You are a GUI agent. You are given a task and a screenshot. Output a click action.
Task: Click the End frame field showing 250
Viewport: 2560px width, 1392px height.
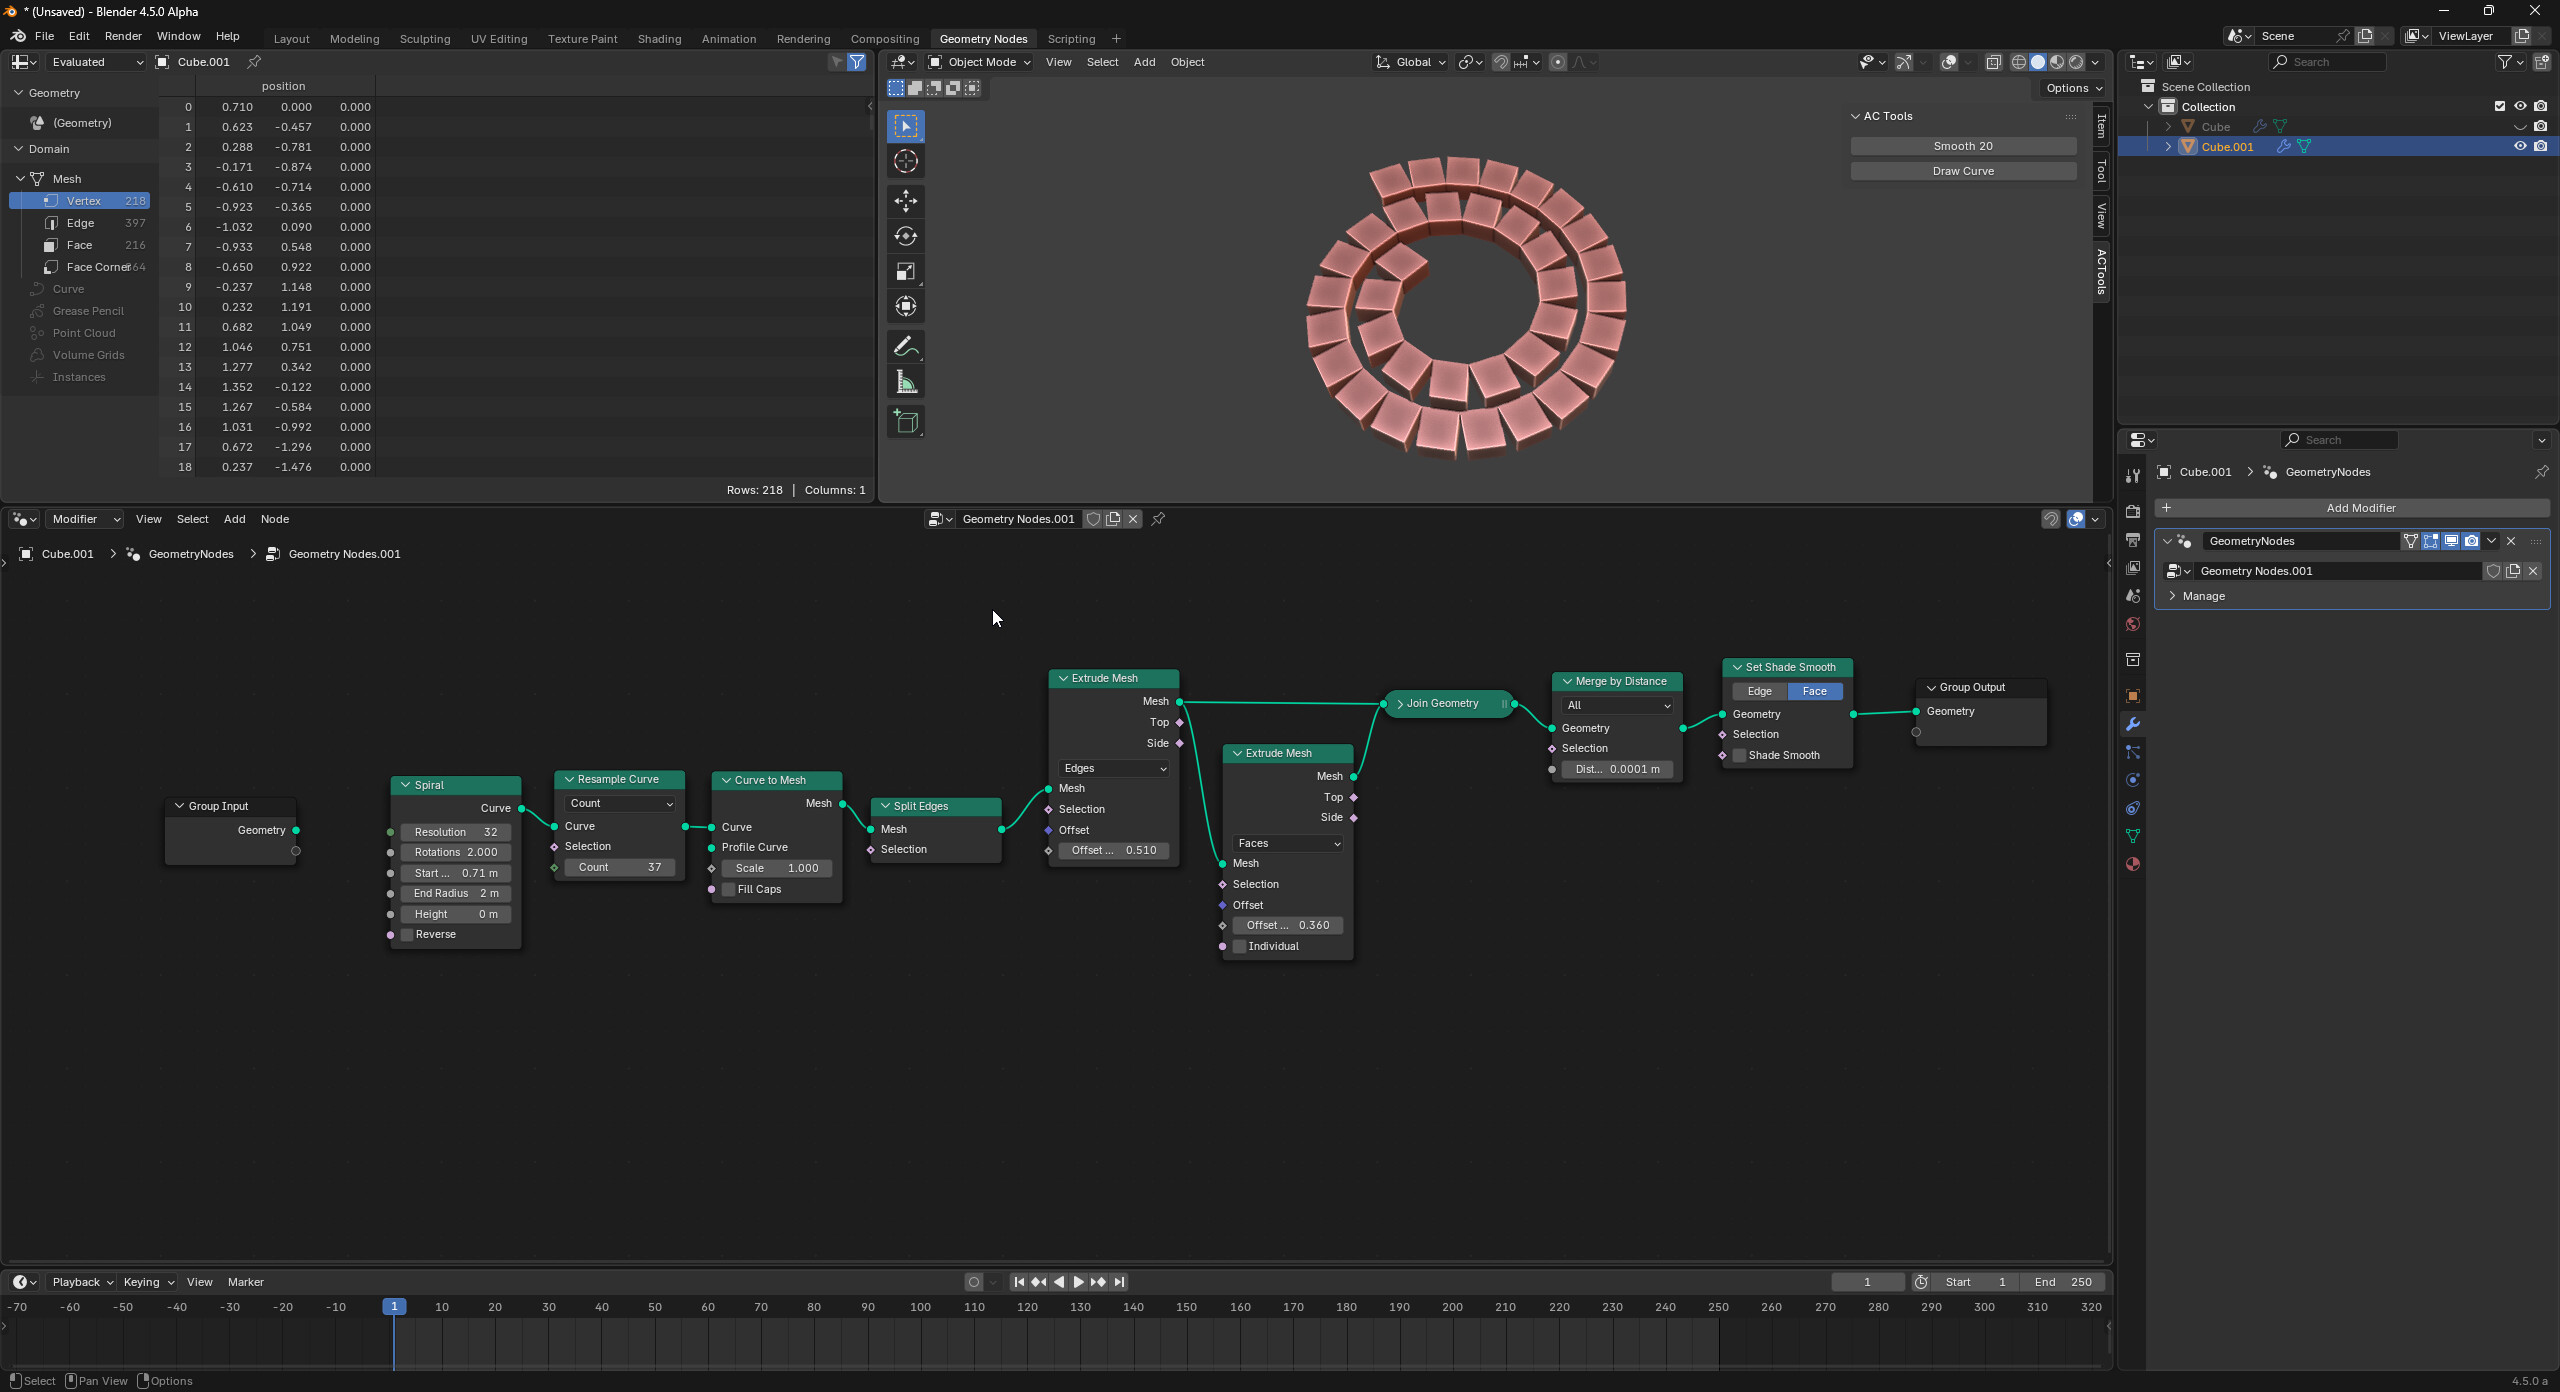pyautogui.click(x=2063, y=1282)
